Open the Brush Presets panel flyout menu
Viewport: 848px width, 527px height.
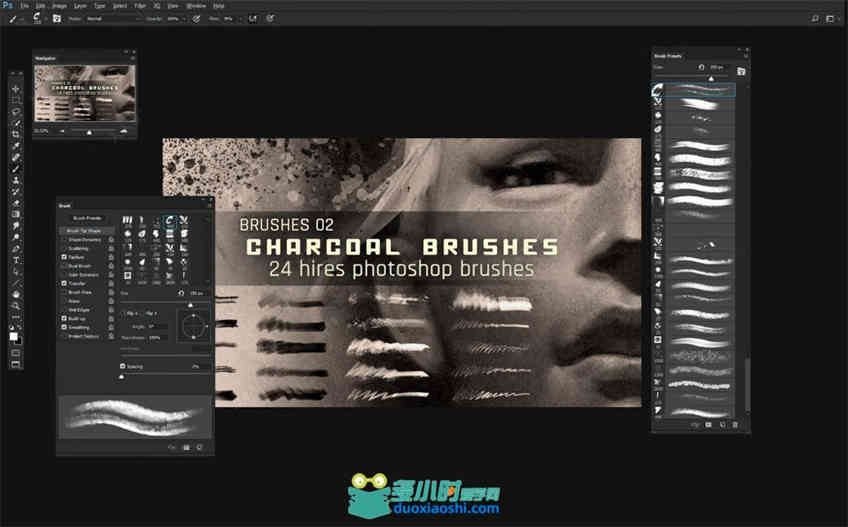pyautogui.click(x=745, y=56)
